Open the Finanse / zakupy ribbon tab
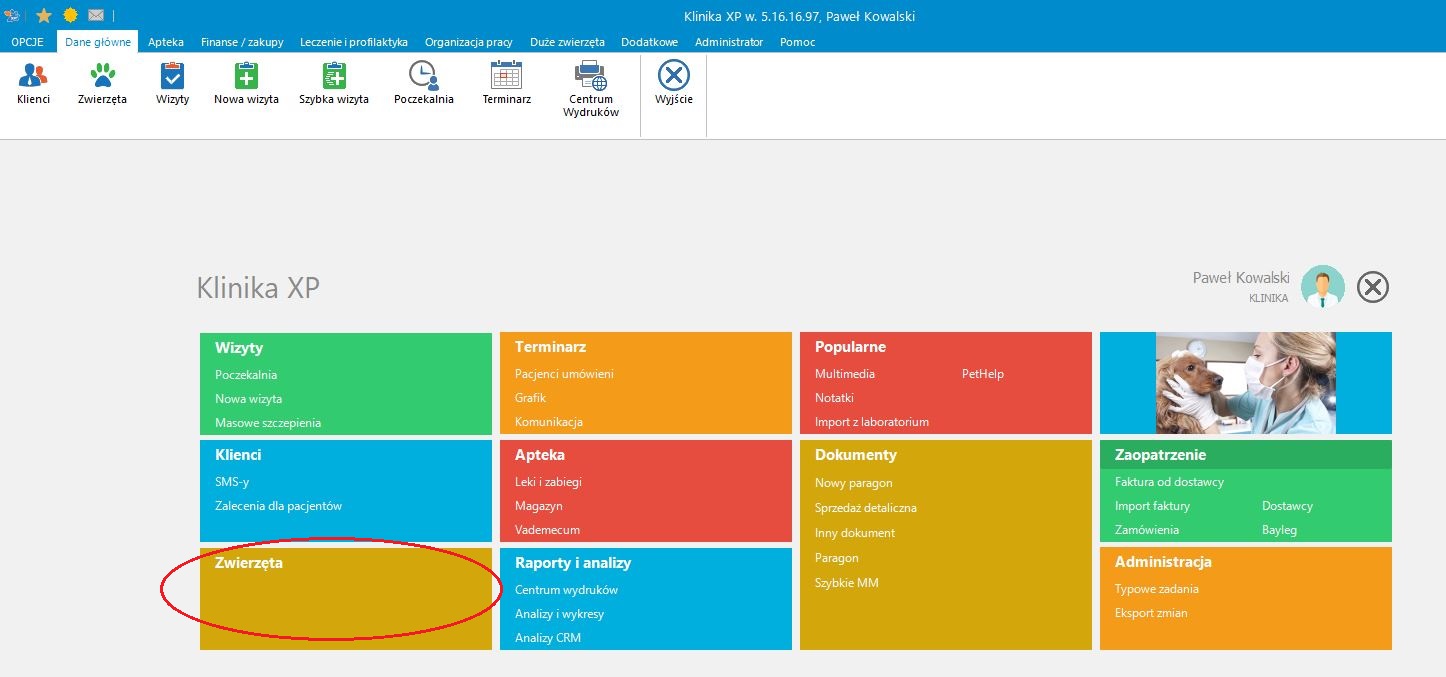 coord(242,42)
